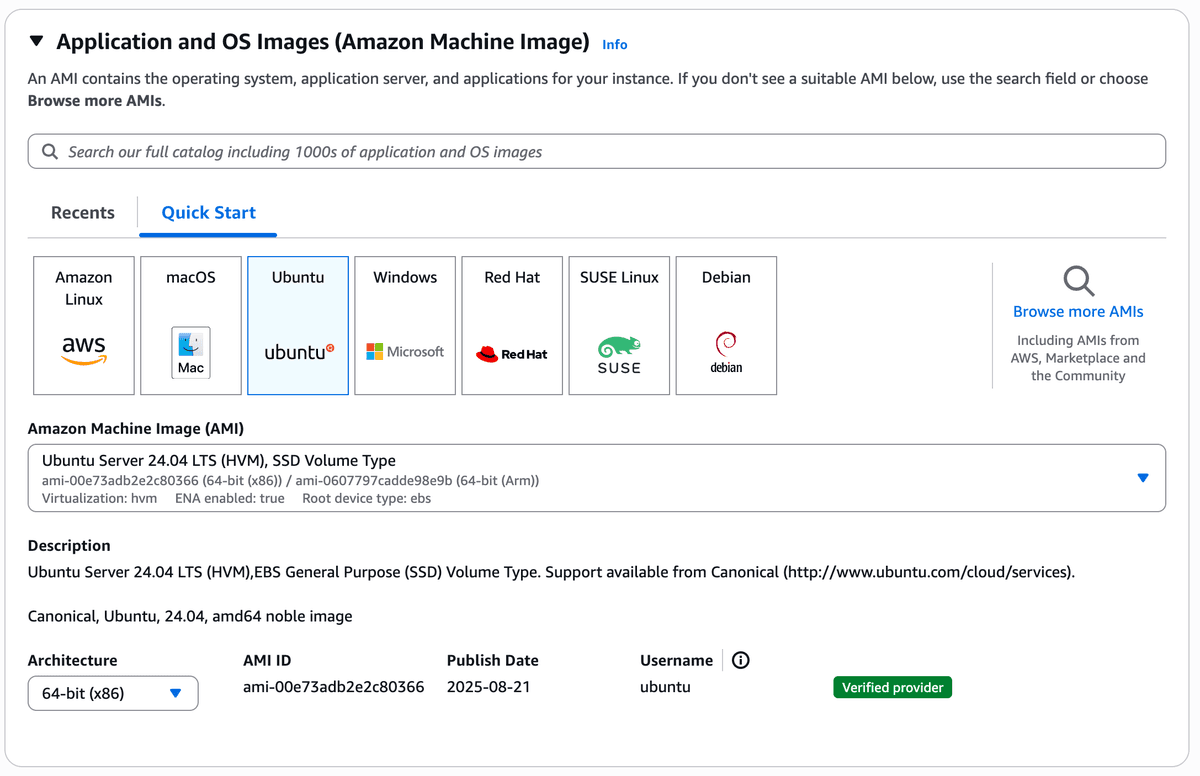Open the Architecture 64-bit (x86) dropdown

pos(113,693)
